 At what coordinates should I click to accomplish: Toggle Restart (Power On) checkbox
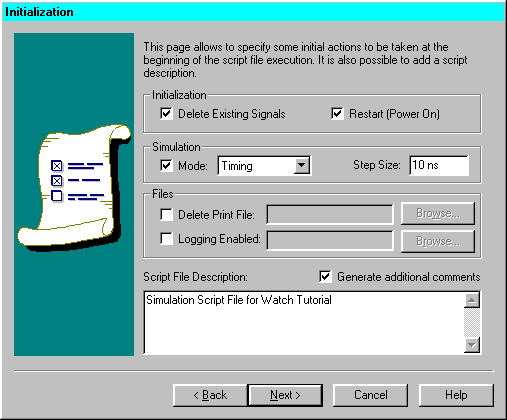pyautogui.click(x=337, y=114)
